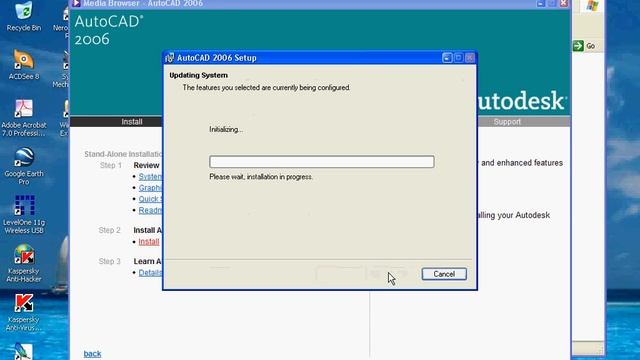The height and width of the screenshot is (360, 640).
Task: Follow the back link in Media Browser
Action: (92, 354)
